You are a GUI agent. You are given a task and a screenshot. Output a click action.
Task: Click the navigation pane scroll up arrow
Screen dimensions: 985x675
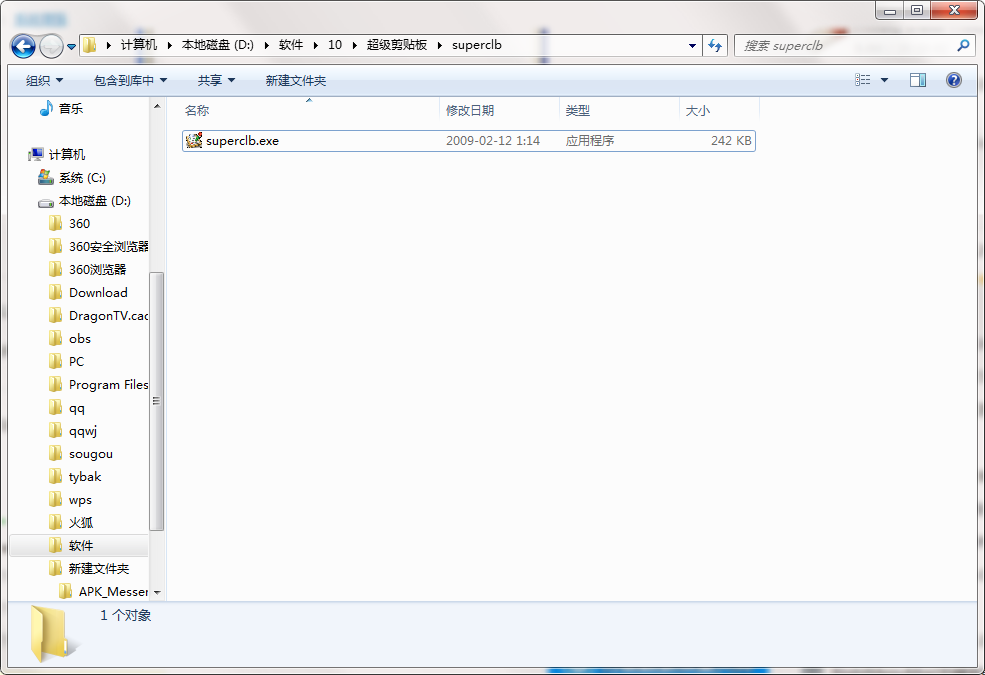pos(157,107)
